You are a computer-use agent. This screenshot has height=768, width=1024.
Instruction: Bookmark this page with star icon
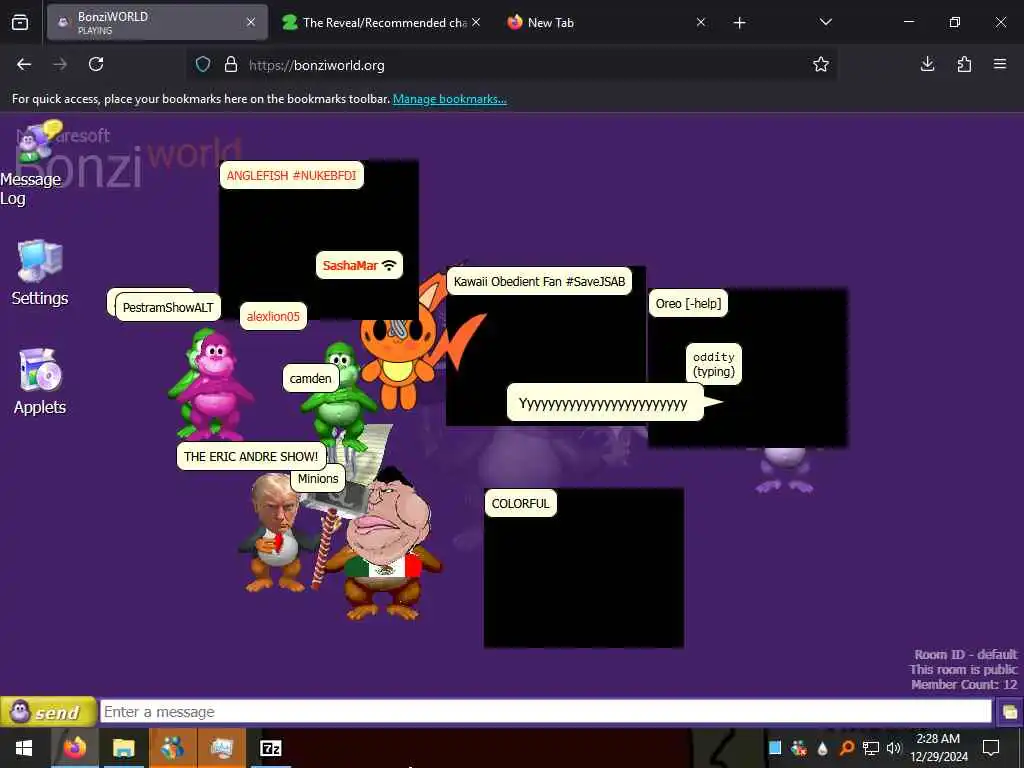pos(821,64)
